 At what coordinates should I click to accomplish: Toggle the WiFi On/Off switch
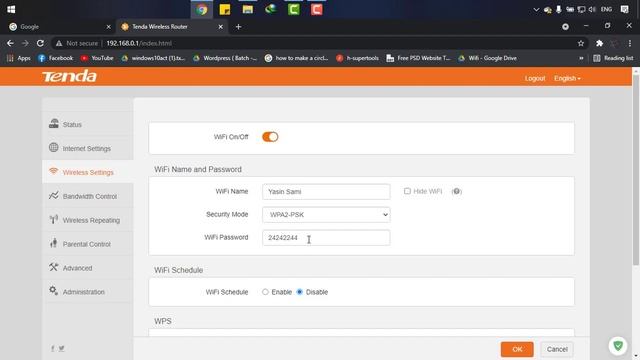270,137
